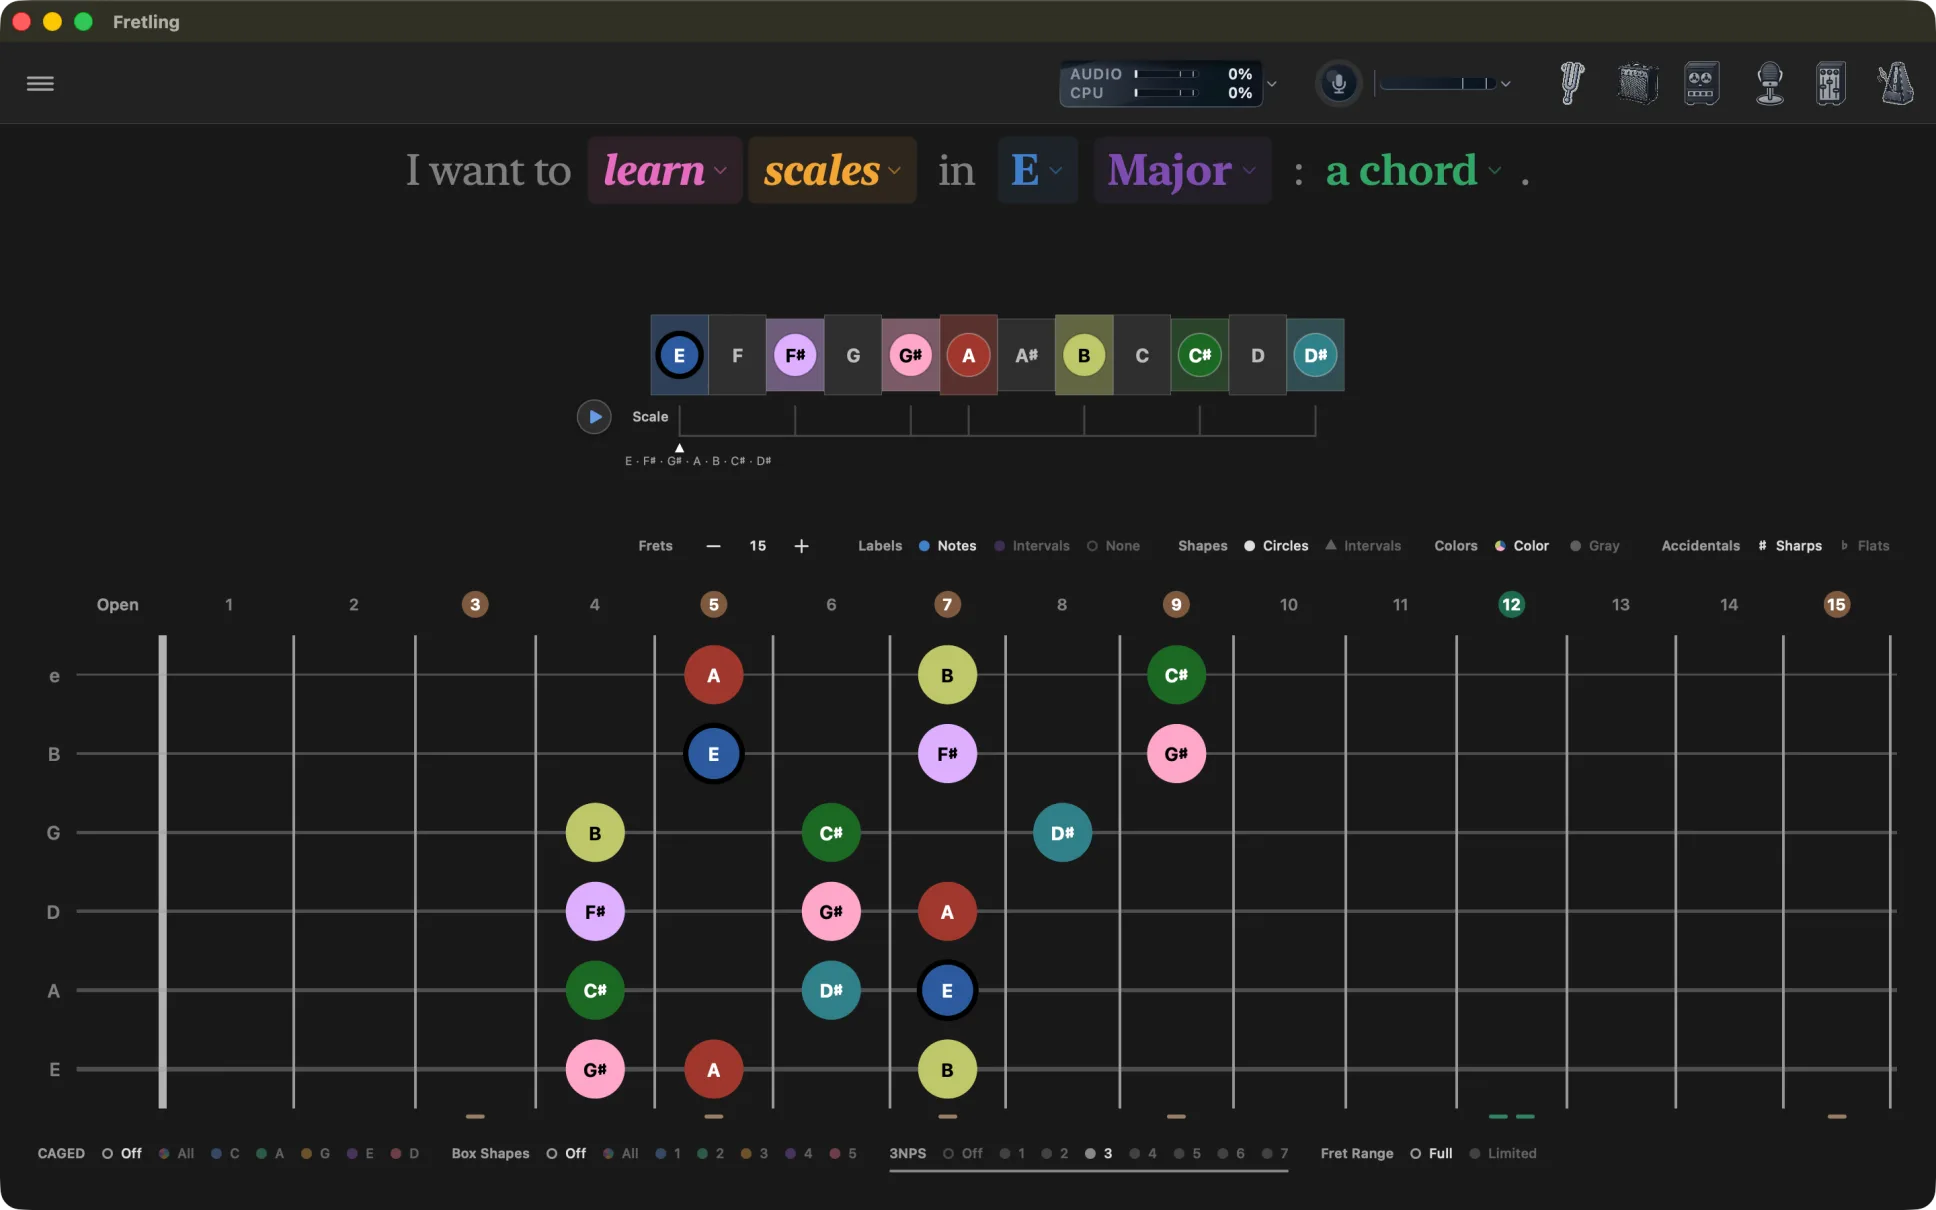
Task: Select CAGED All option
Action: coord(176,1153)
